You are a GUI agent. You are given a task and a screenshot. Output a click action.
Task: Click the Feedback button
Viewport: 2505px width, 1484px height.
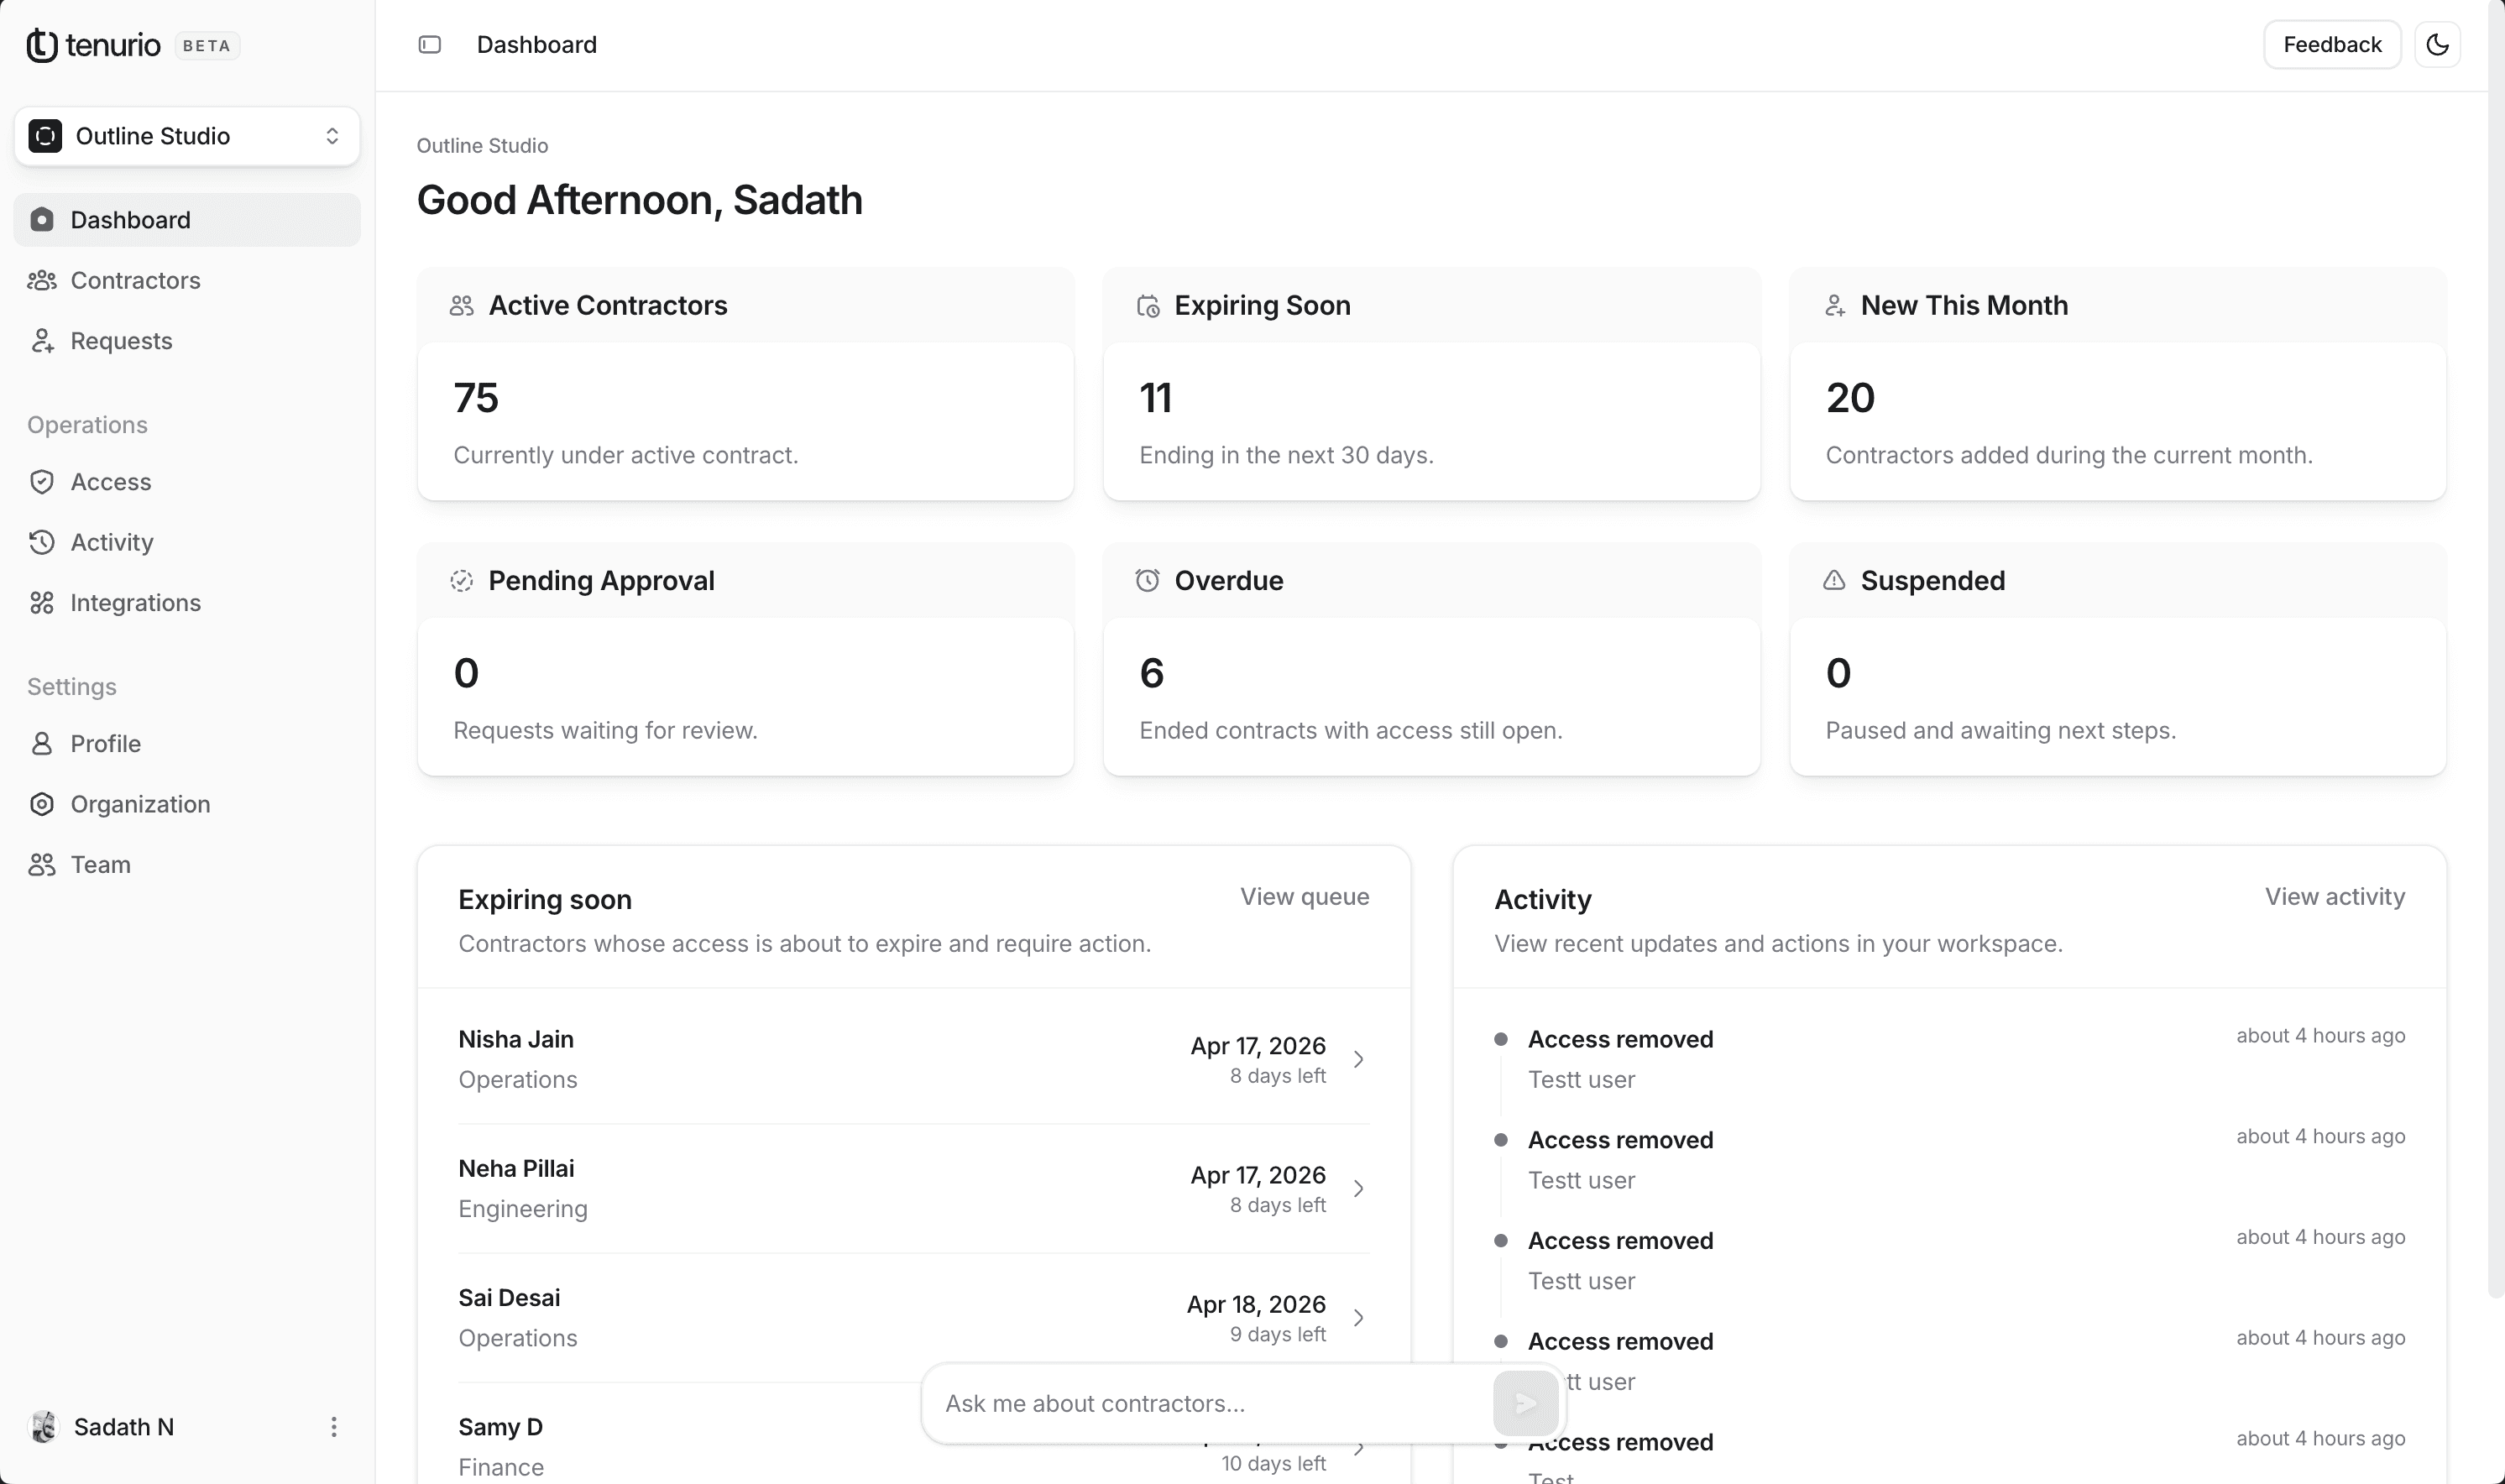[2331, 45]
